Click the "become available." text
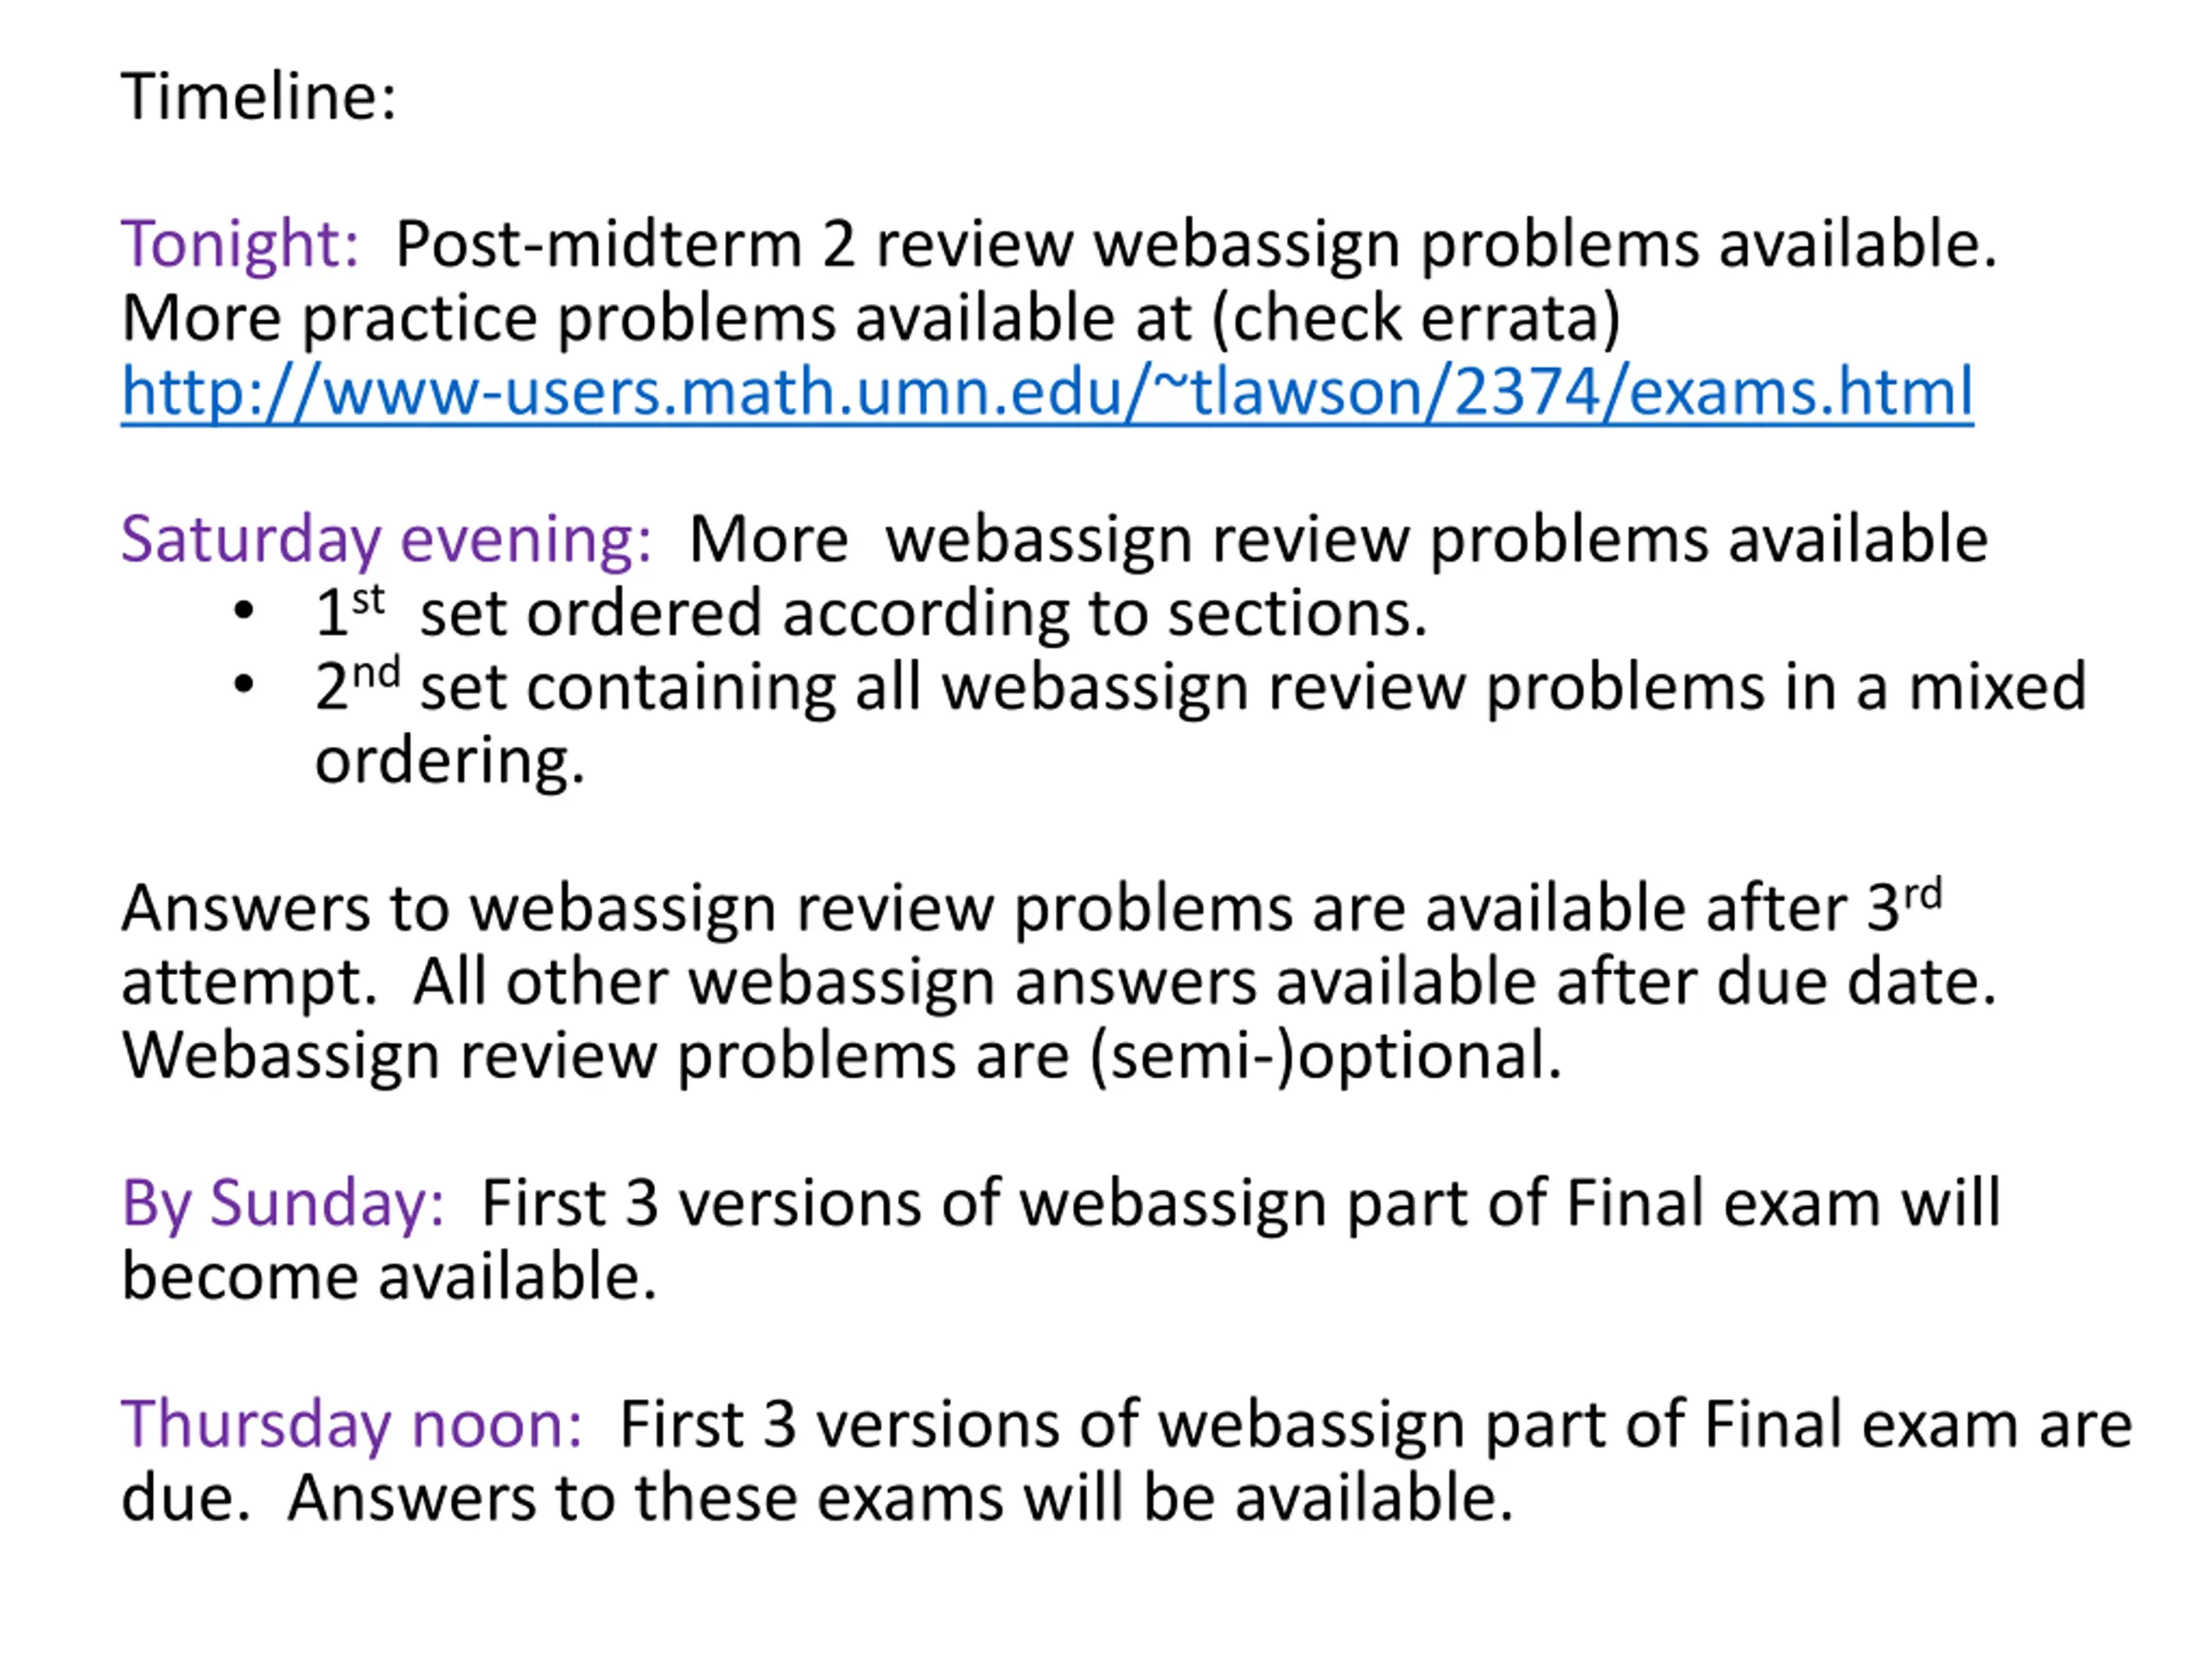Image resolution: width=2212 pixels, height=1659 pixels. click(389, 1277)
